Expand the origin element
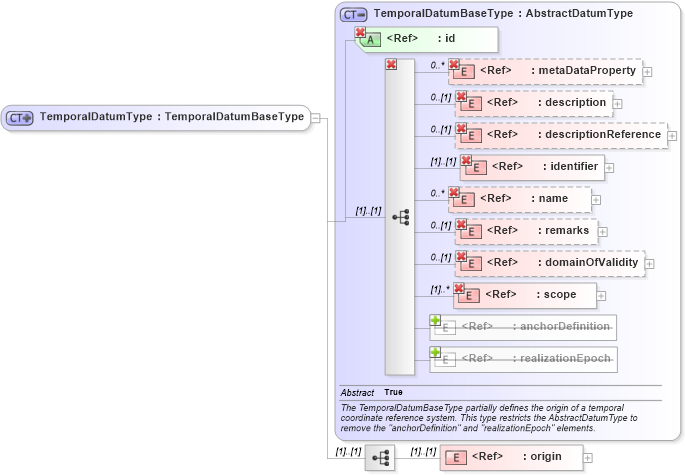Viewport: 685px width, 475px height. click(x=588, y=458)
